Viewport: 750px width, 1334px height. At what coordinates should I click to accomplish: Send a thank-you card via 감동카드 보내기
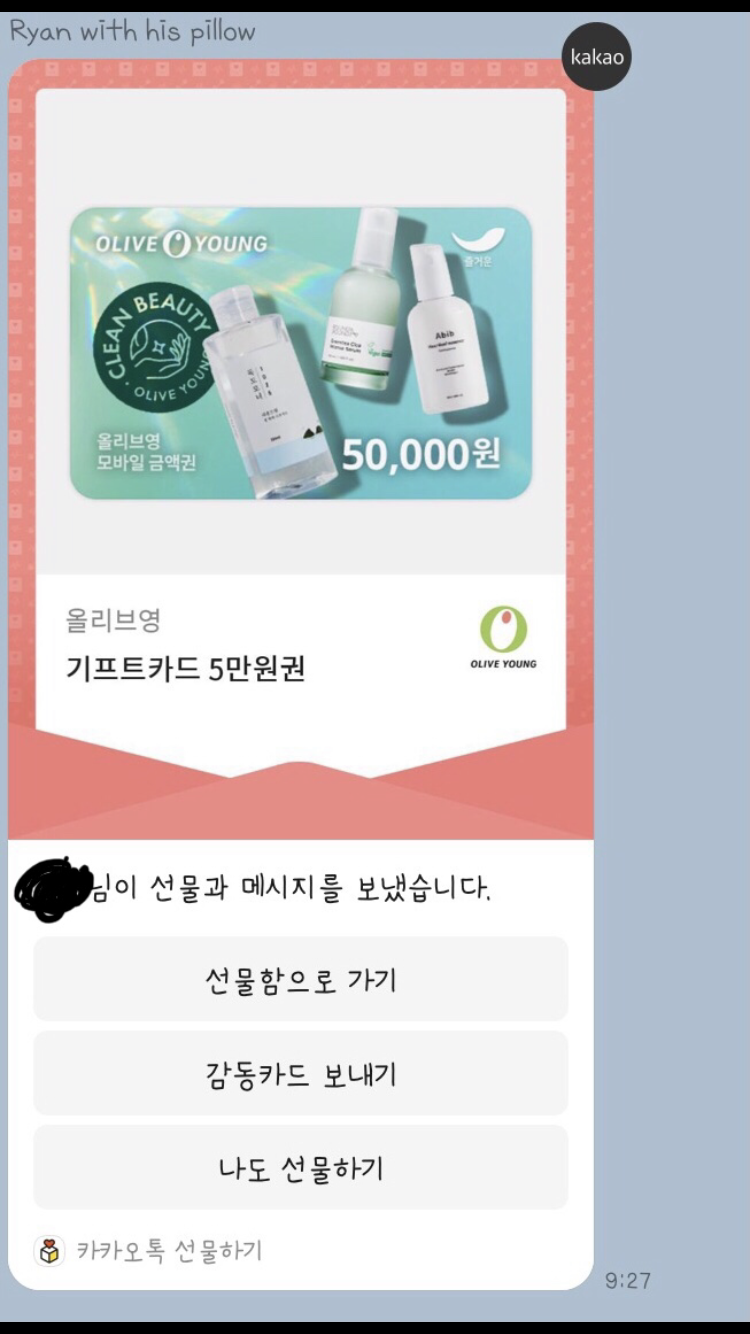pos(301,1074)
